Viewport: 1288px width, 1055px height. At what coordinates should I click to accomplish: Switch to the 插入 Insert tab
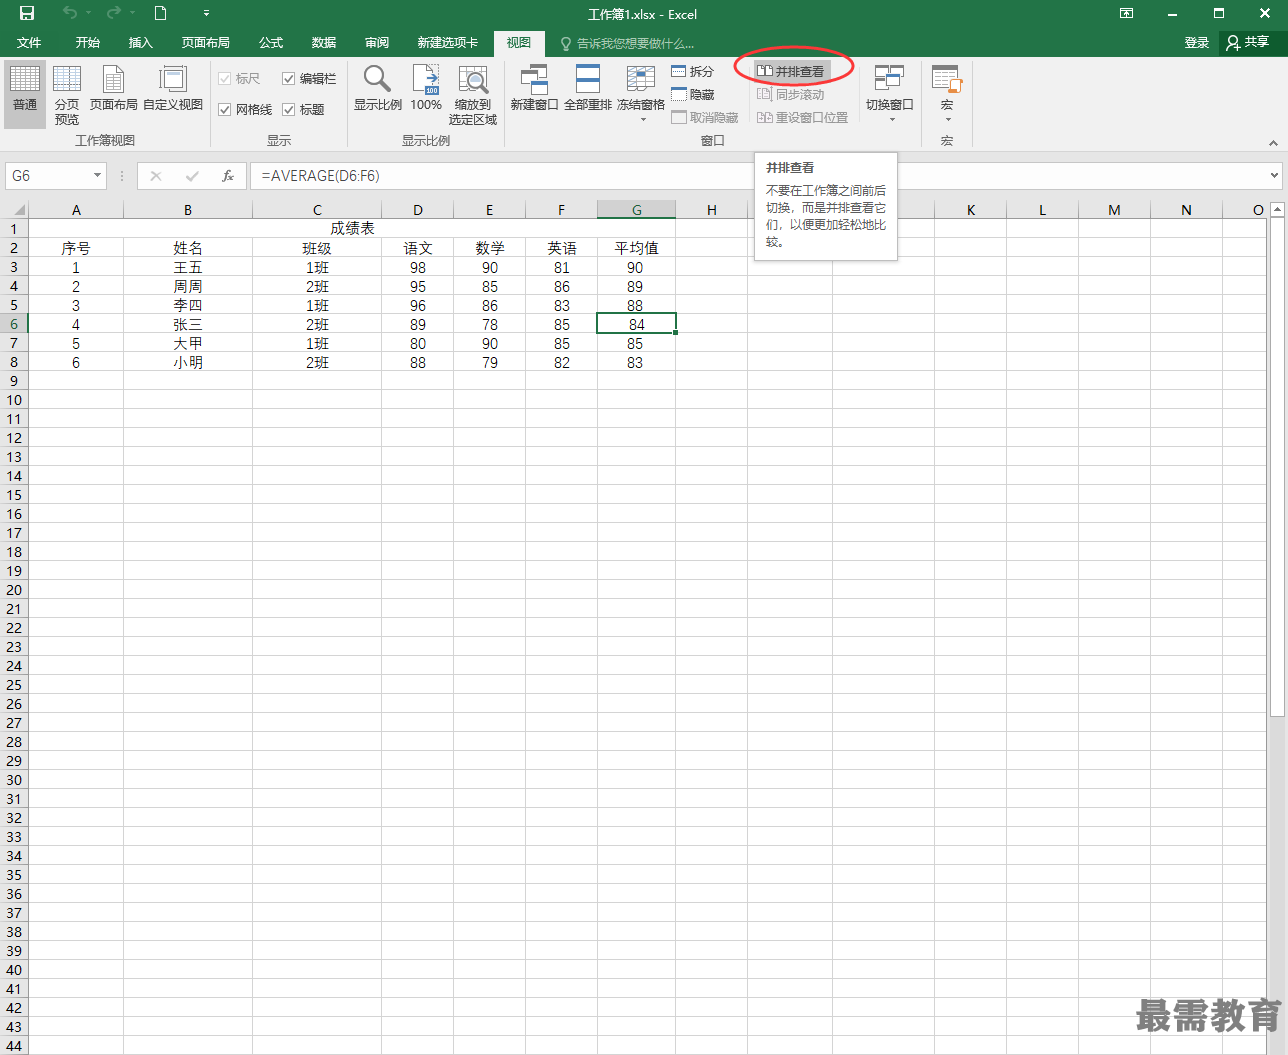(x=141, y=43)
